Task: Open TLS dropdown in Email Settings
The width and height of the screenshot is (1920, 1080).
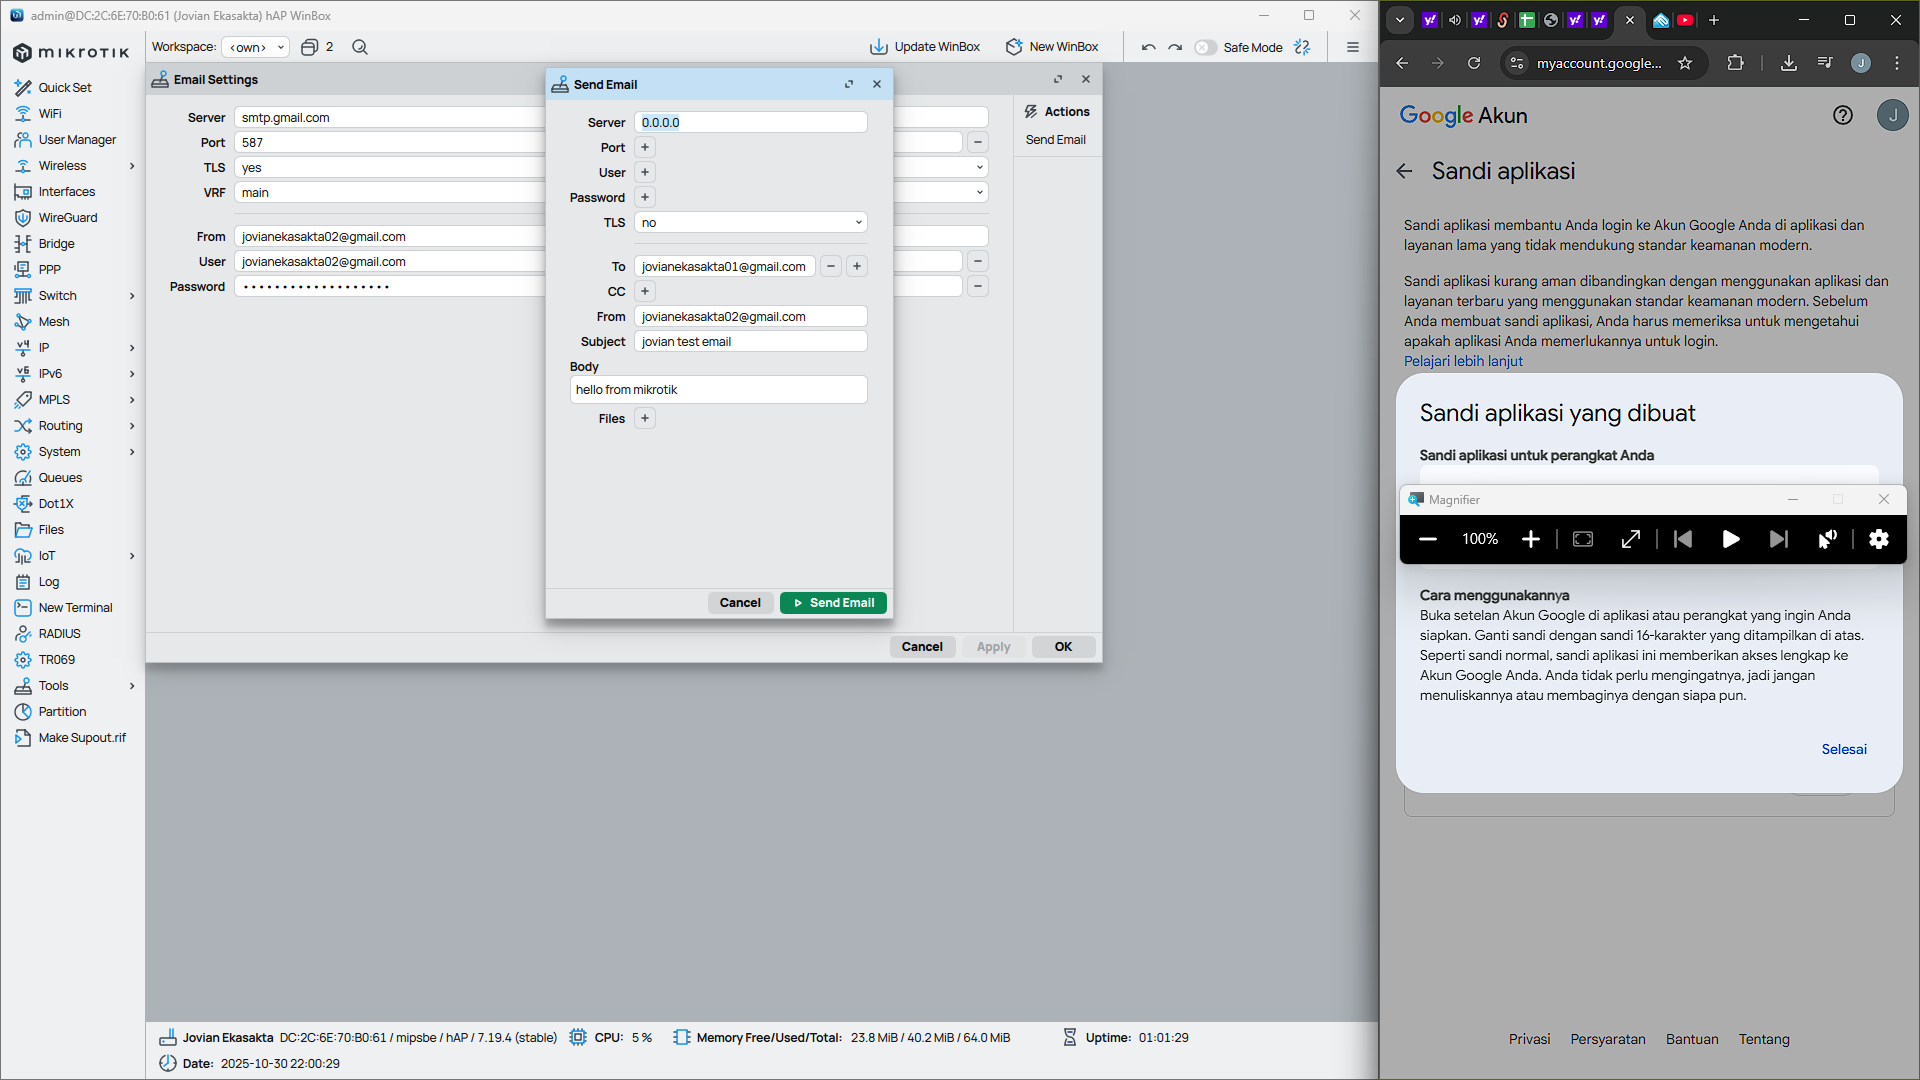Action: pyautogui.click(x=979, y=168)
